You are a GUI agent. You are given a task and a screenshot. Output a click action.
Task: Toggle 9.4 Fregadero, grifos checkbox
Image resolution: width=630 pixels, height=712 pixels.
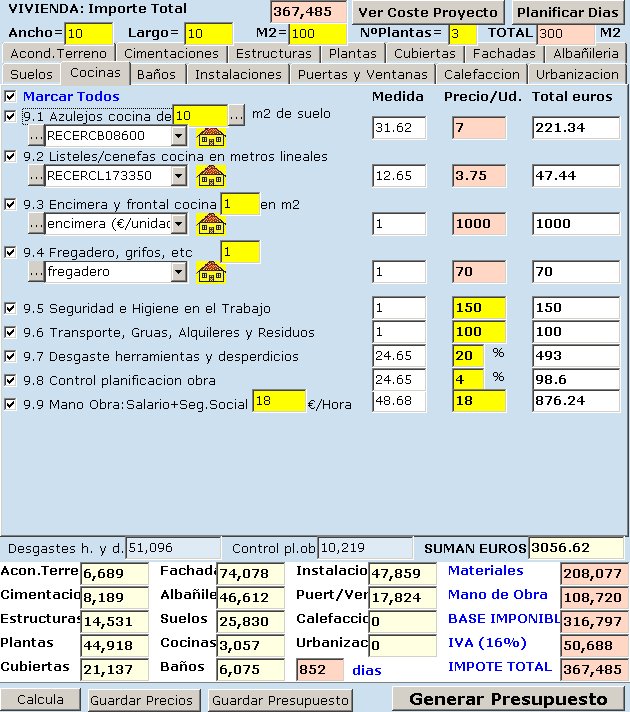[10, 252]
